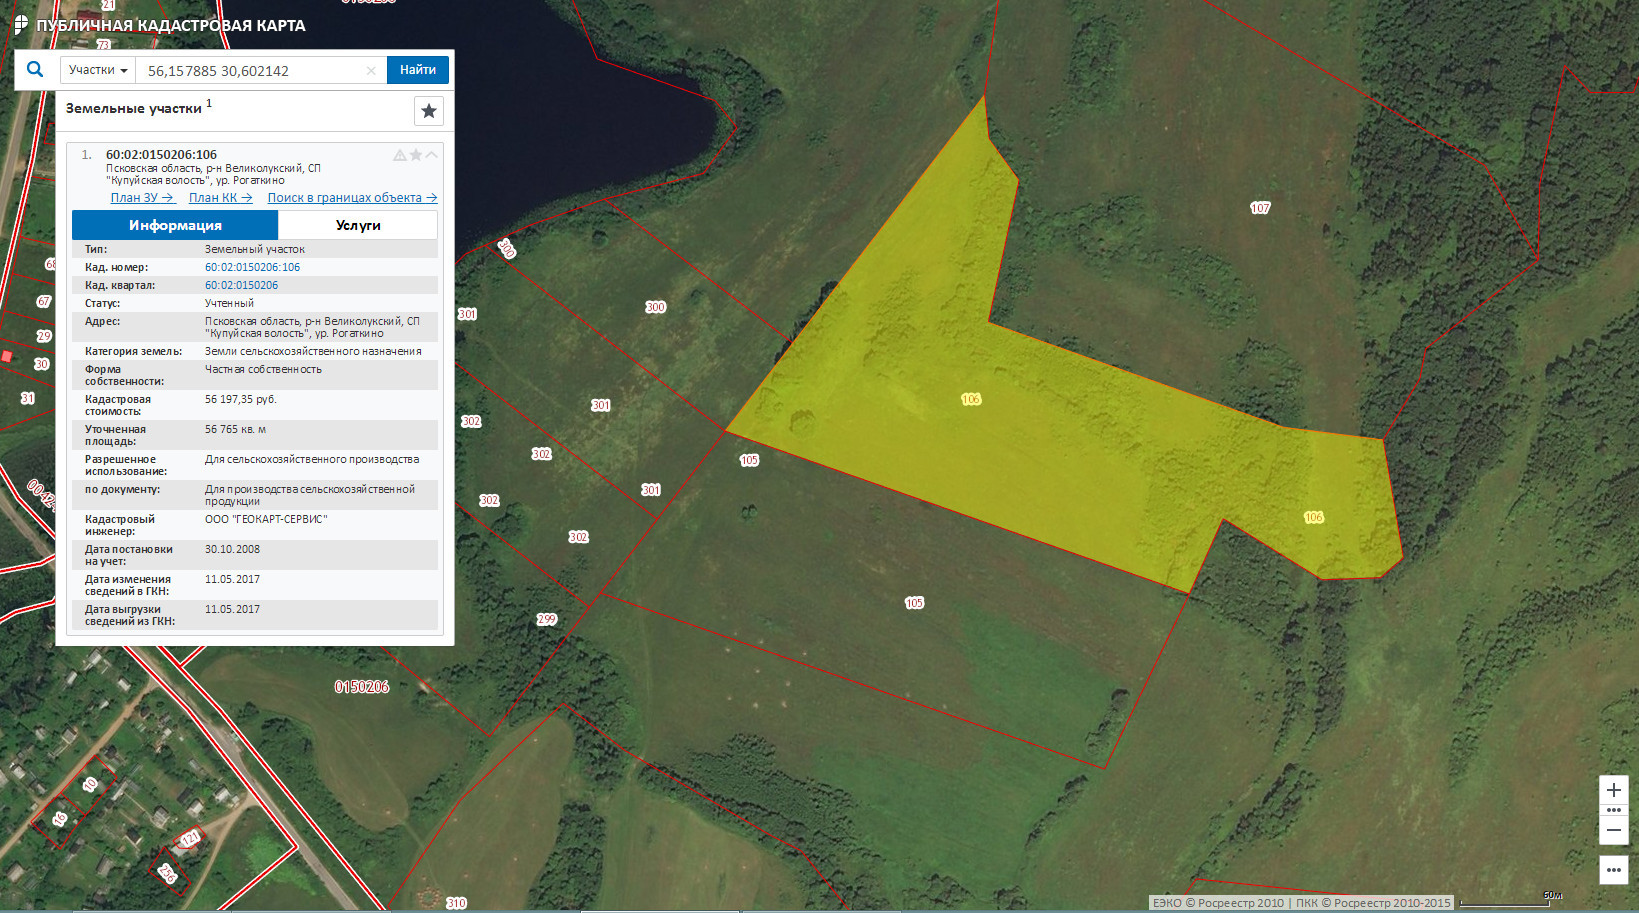Open the План ЗУ link
Viewport: 1639px width, 913px height.
click(x=142, y=198)
